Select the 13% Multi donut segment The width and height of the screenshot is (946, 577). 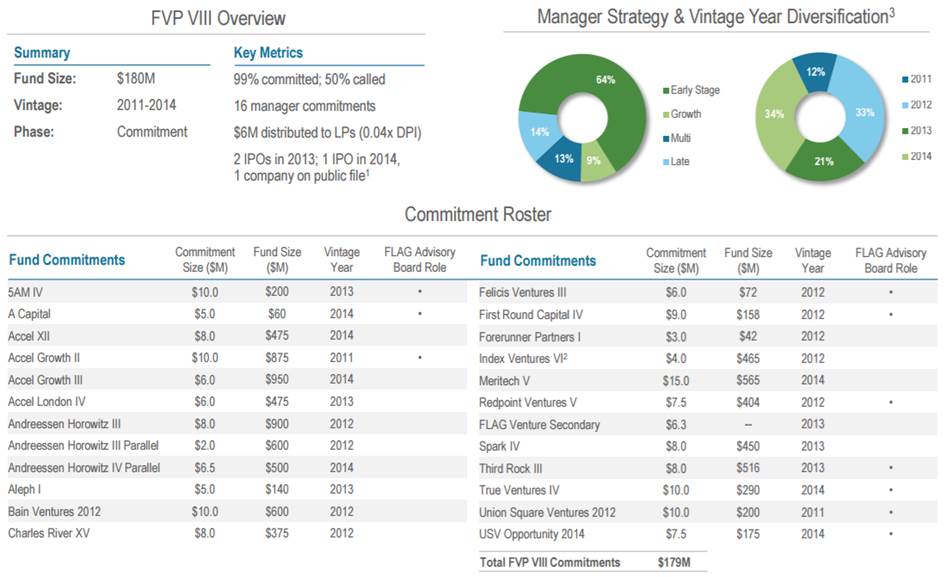562,159
